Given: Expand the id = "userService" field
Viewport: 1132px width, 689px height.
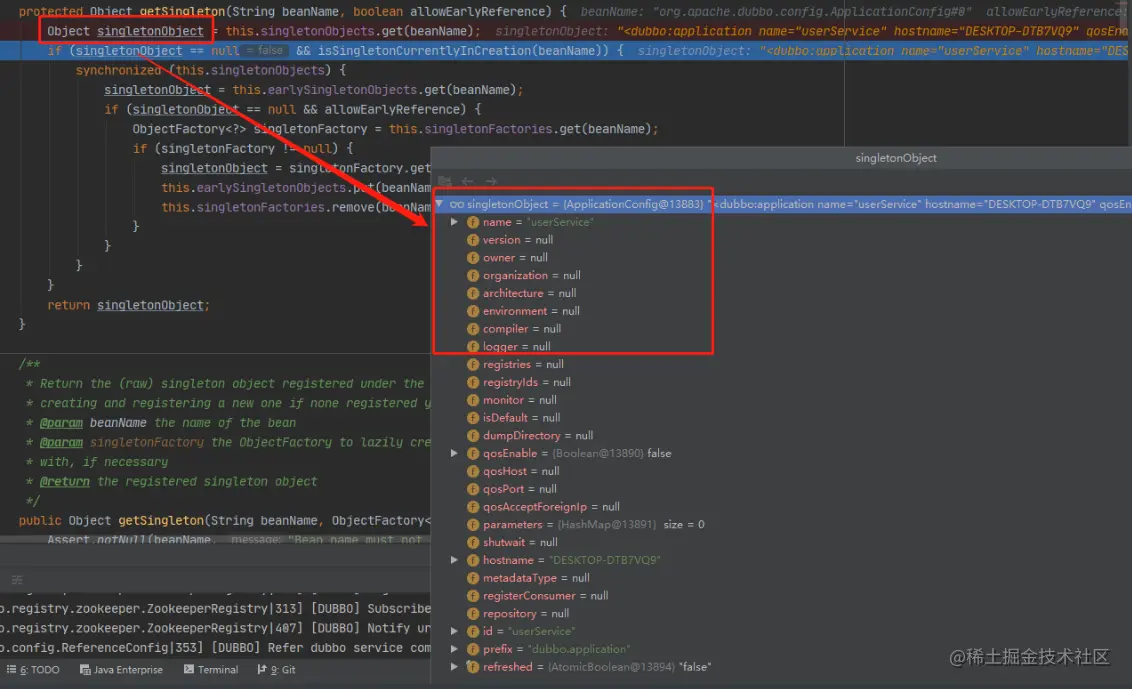Looking at the screenshot, I should (x=454, y=631).
